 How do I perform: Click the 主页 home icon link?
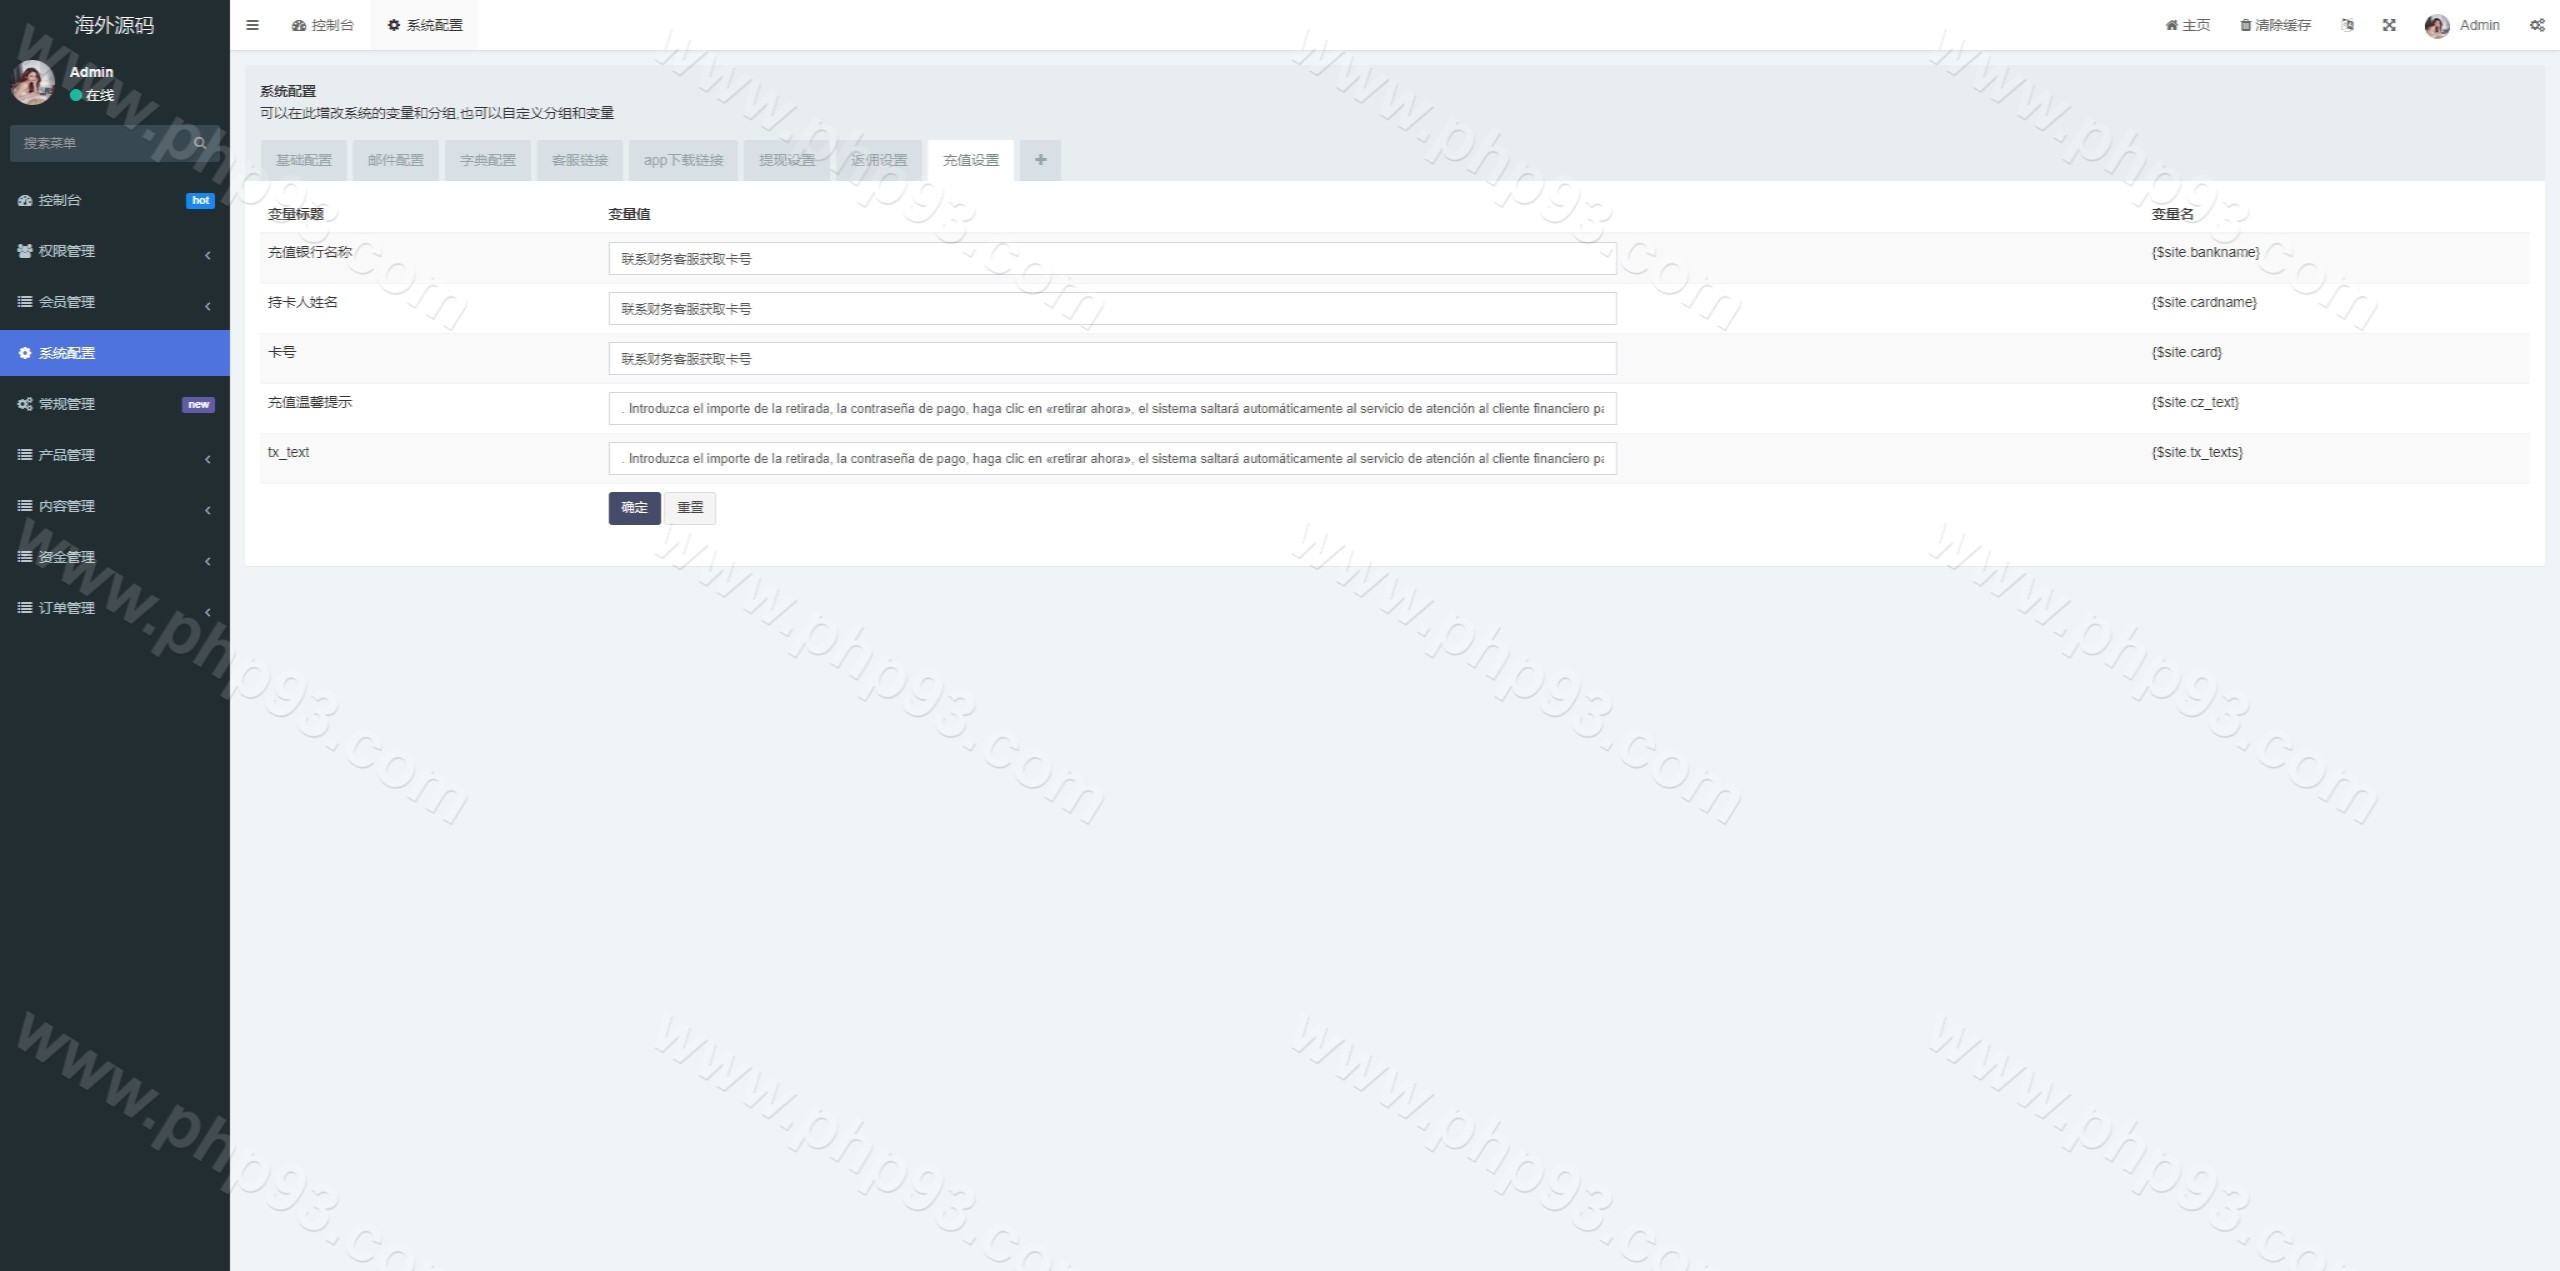click(x=2187, y=25)
